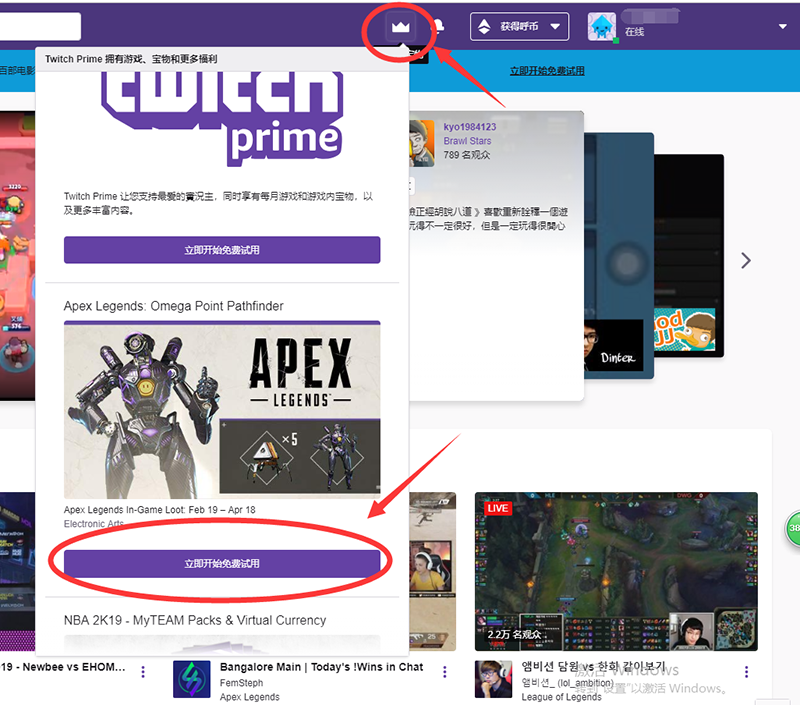
Task: Open the Get Bits (获得呼币) dropdown
Action: (x=519, y=27)
